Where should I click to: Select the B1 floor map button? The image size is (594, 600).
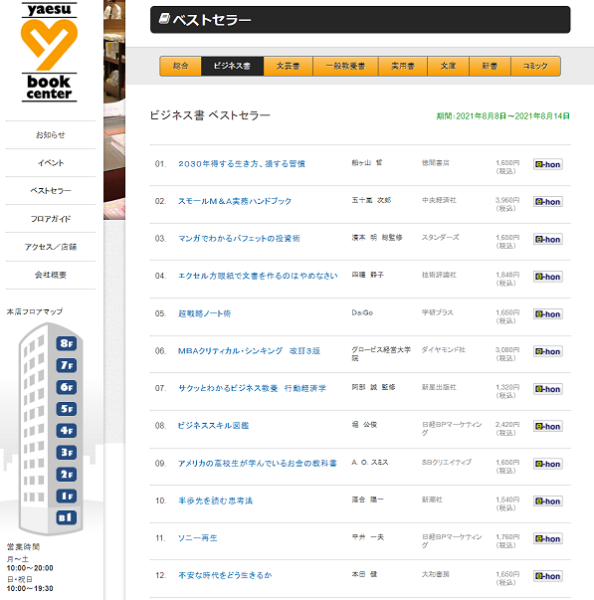(66, 518)
